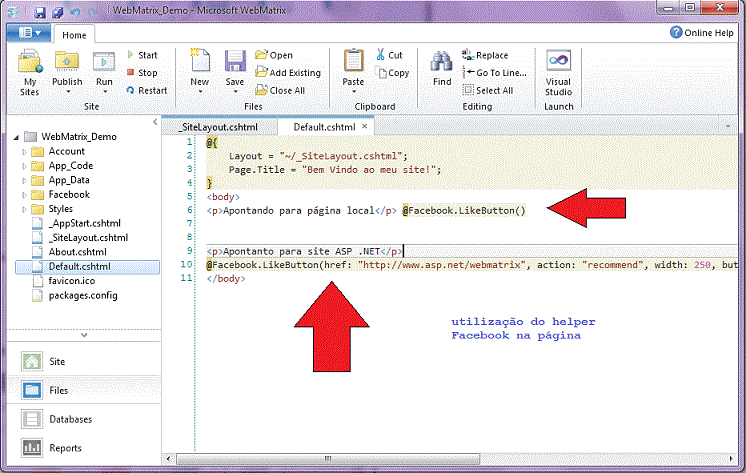The height and width of the screenshot is (473, 746).
Task: Expand the Account folder
Action: point(24,152)
